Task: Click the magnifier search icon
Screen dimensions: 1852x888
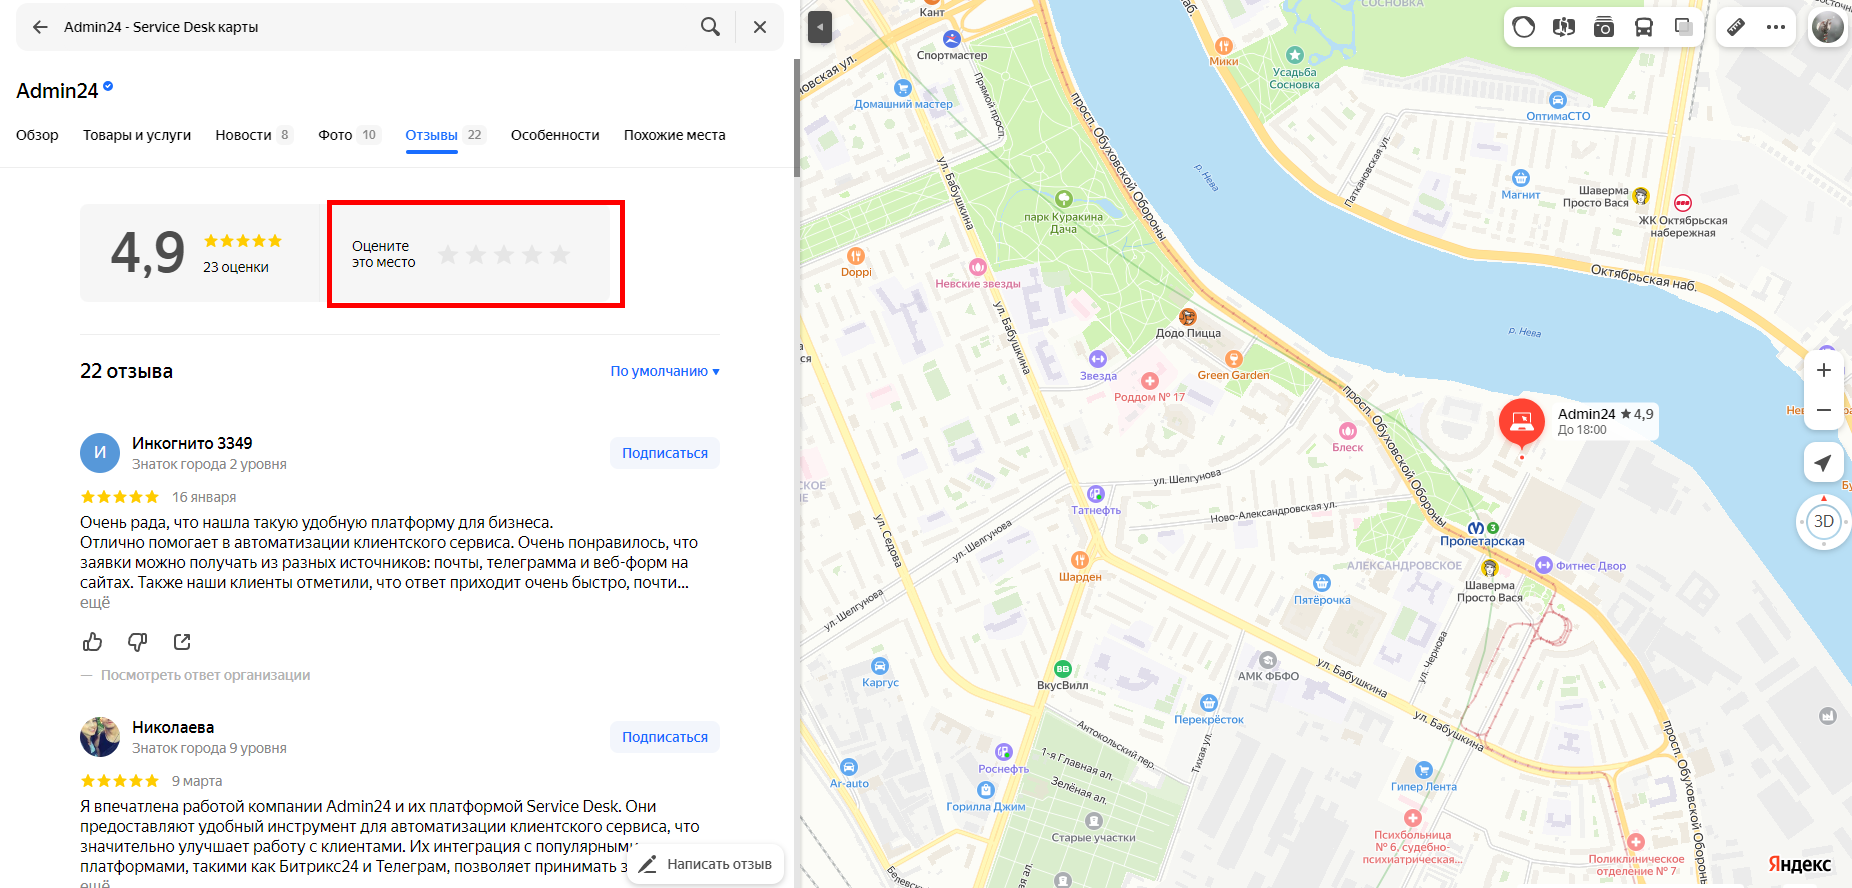Action: [710, 27]
